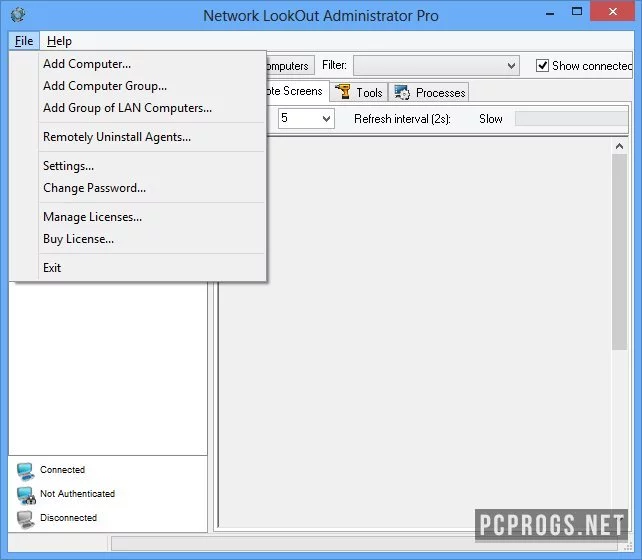642x560 pixels.
Task: Click the drill icon on the Tools tab
Action: pyautogui.click(x=343, y=92)
